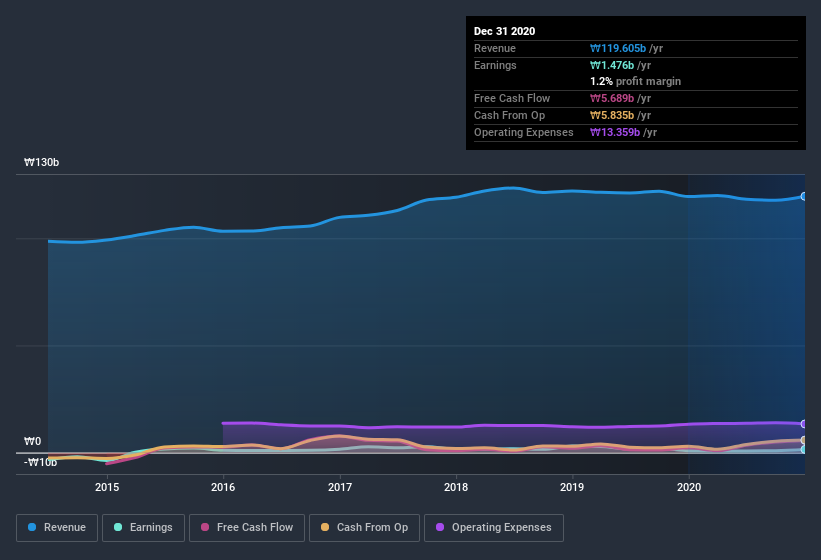Click the Cash From Op endpoint marker
The image size is (821, 560).
tap(804, 440)
